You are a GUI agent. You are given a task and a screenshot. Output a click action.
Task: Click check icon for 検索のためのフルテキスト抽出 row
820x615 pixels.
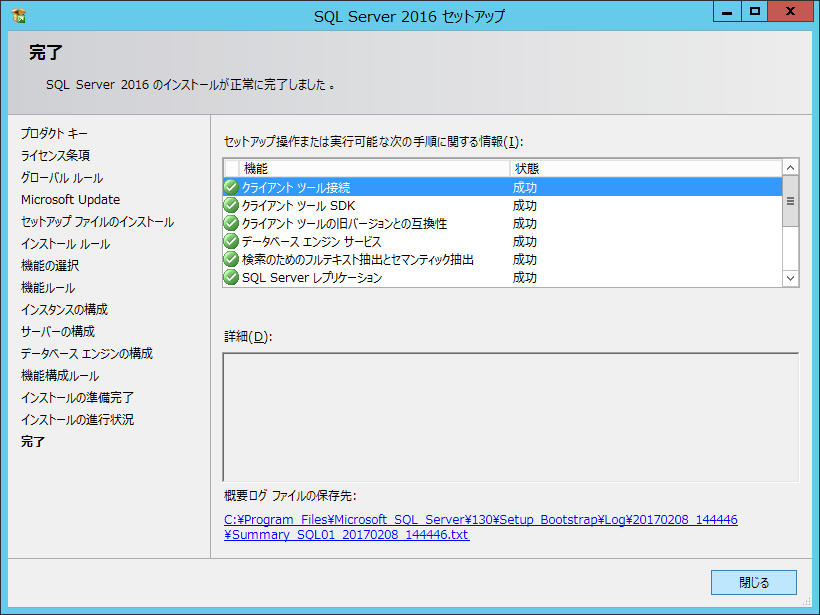231,259
